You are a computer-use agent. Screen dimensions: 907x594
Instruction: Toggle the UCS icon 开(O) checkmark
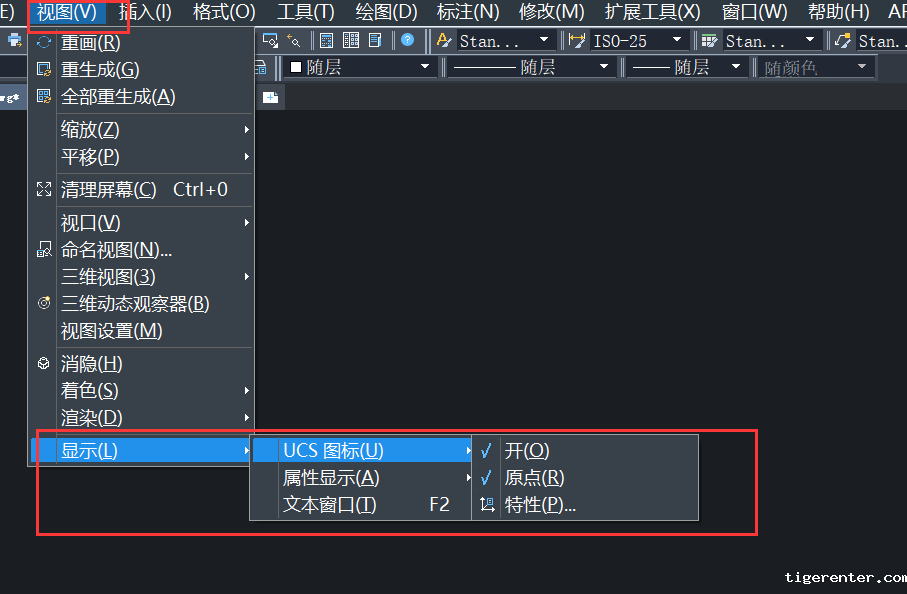pyautogui.click(x=527, y=451)
